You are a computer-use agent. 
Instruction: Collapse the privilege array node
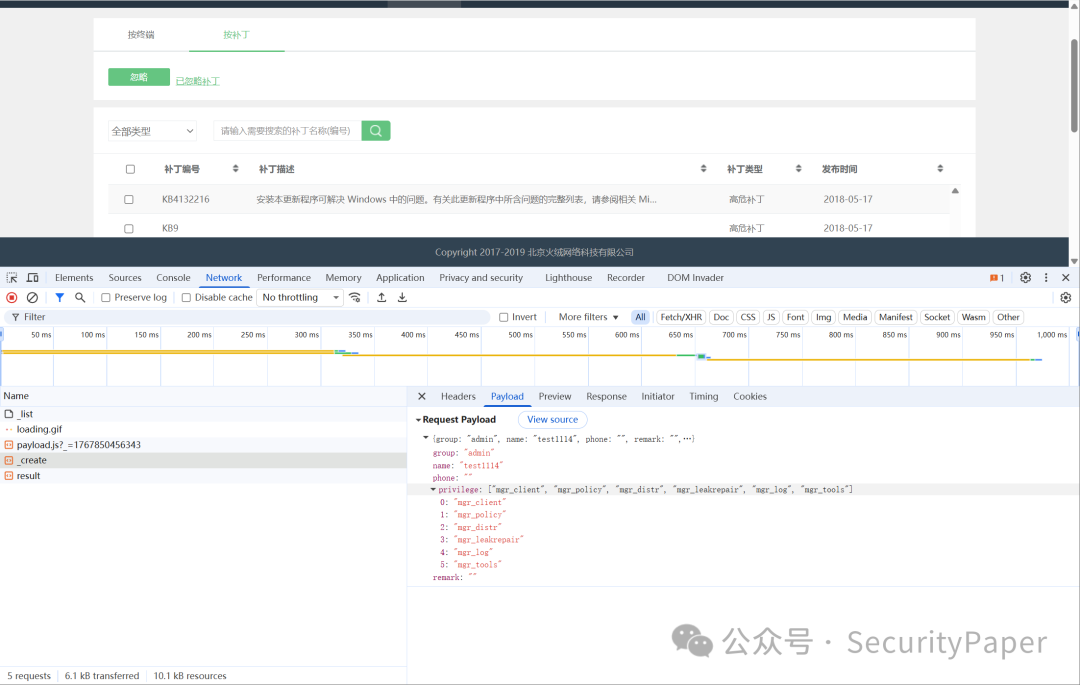point(433,489)
